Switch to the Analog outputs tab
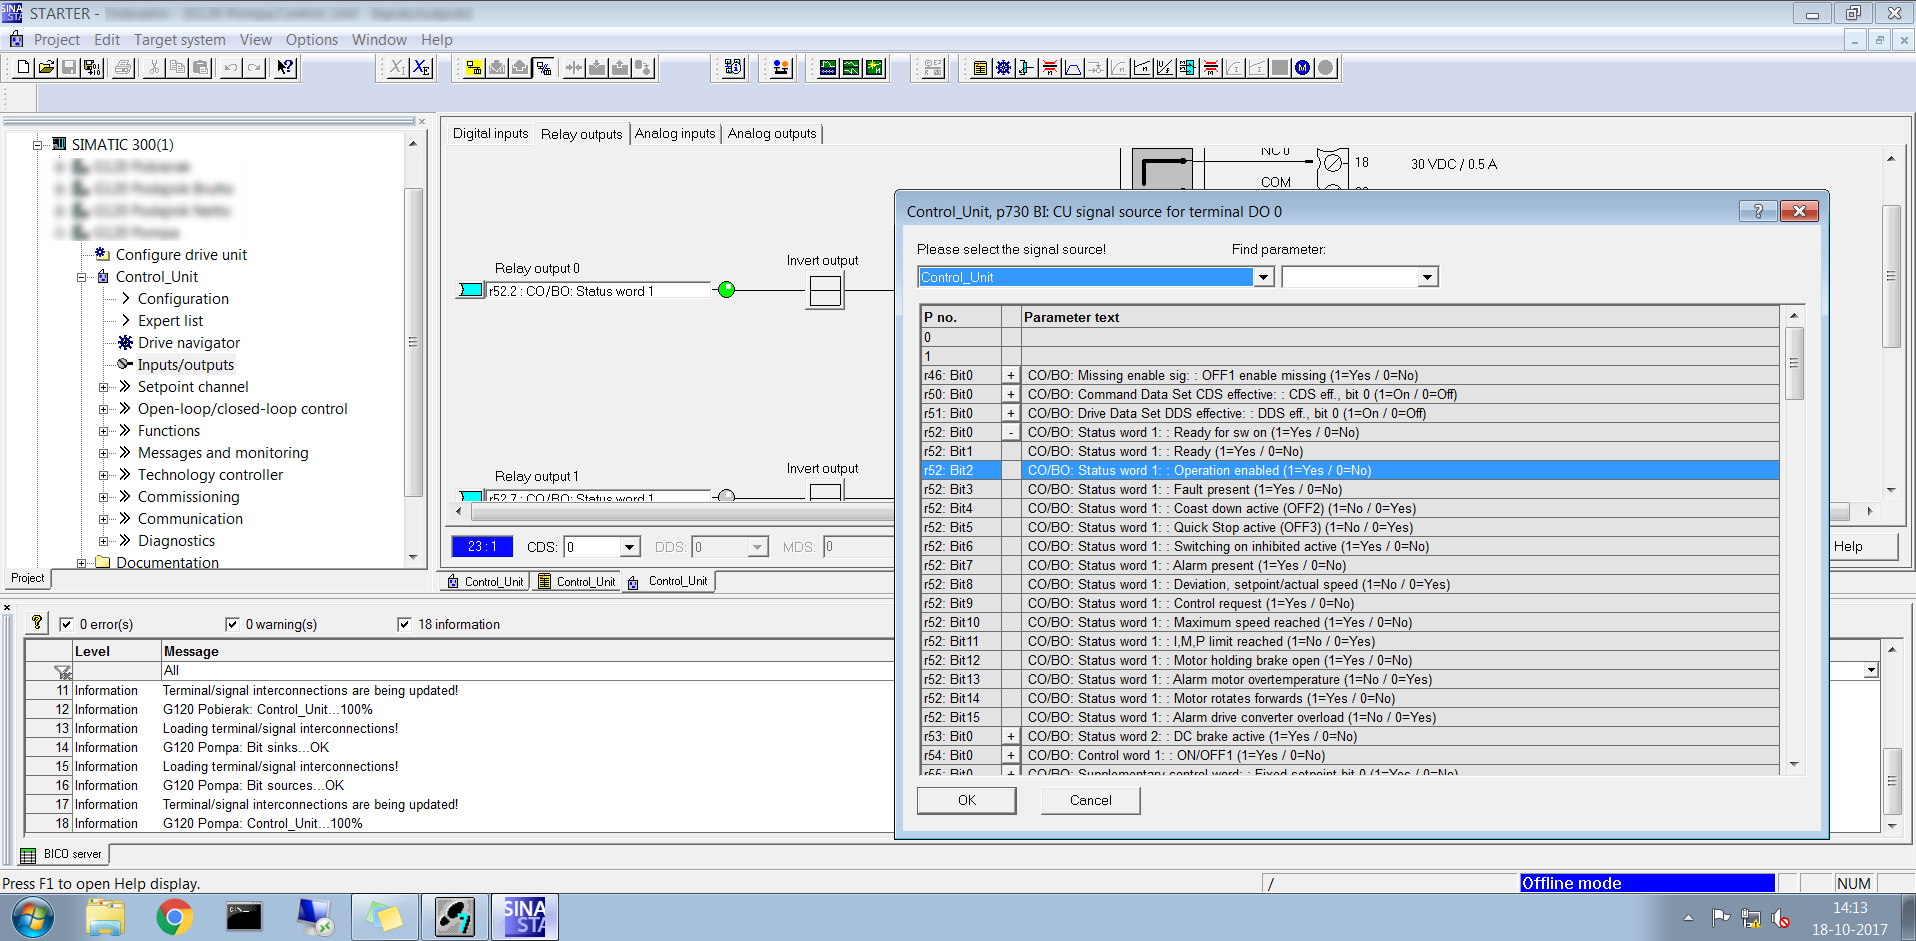The image size is (1916, 941). tap(772, 133)
